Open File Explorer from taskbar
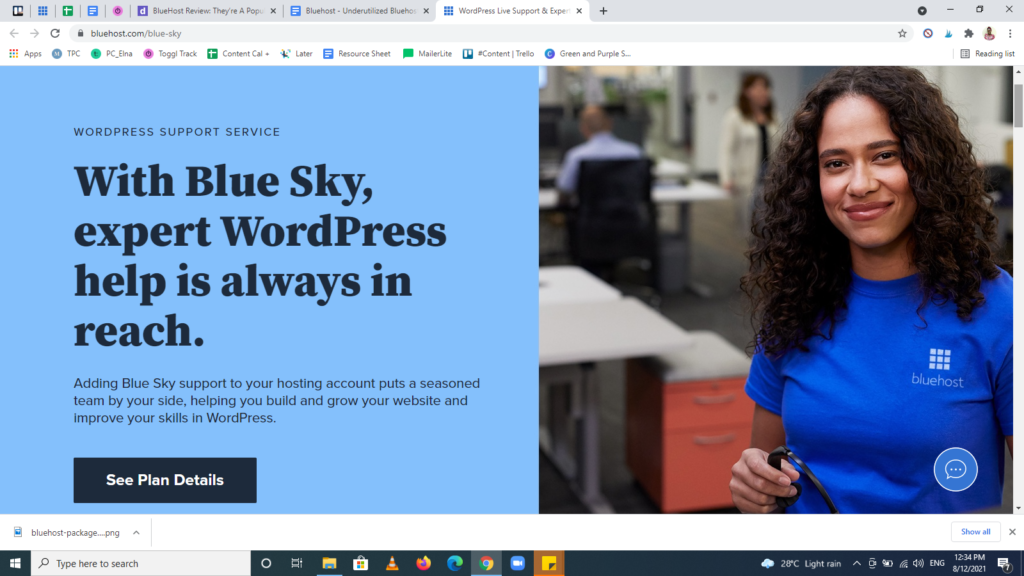1024x576 pixels. 329,563
